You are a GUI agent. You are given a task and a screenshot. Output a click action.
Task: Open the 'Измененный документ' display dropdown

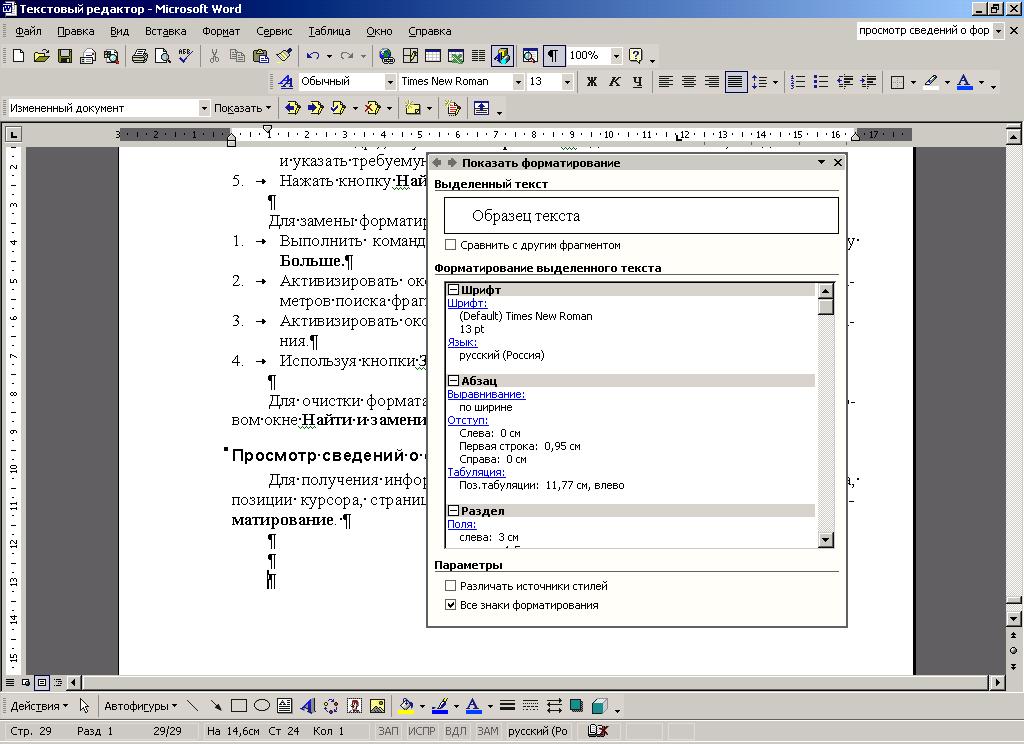click(204, 108)
